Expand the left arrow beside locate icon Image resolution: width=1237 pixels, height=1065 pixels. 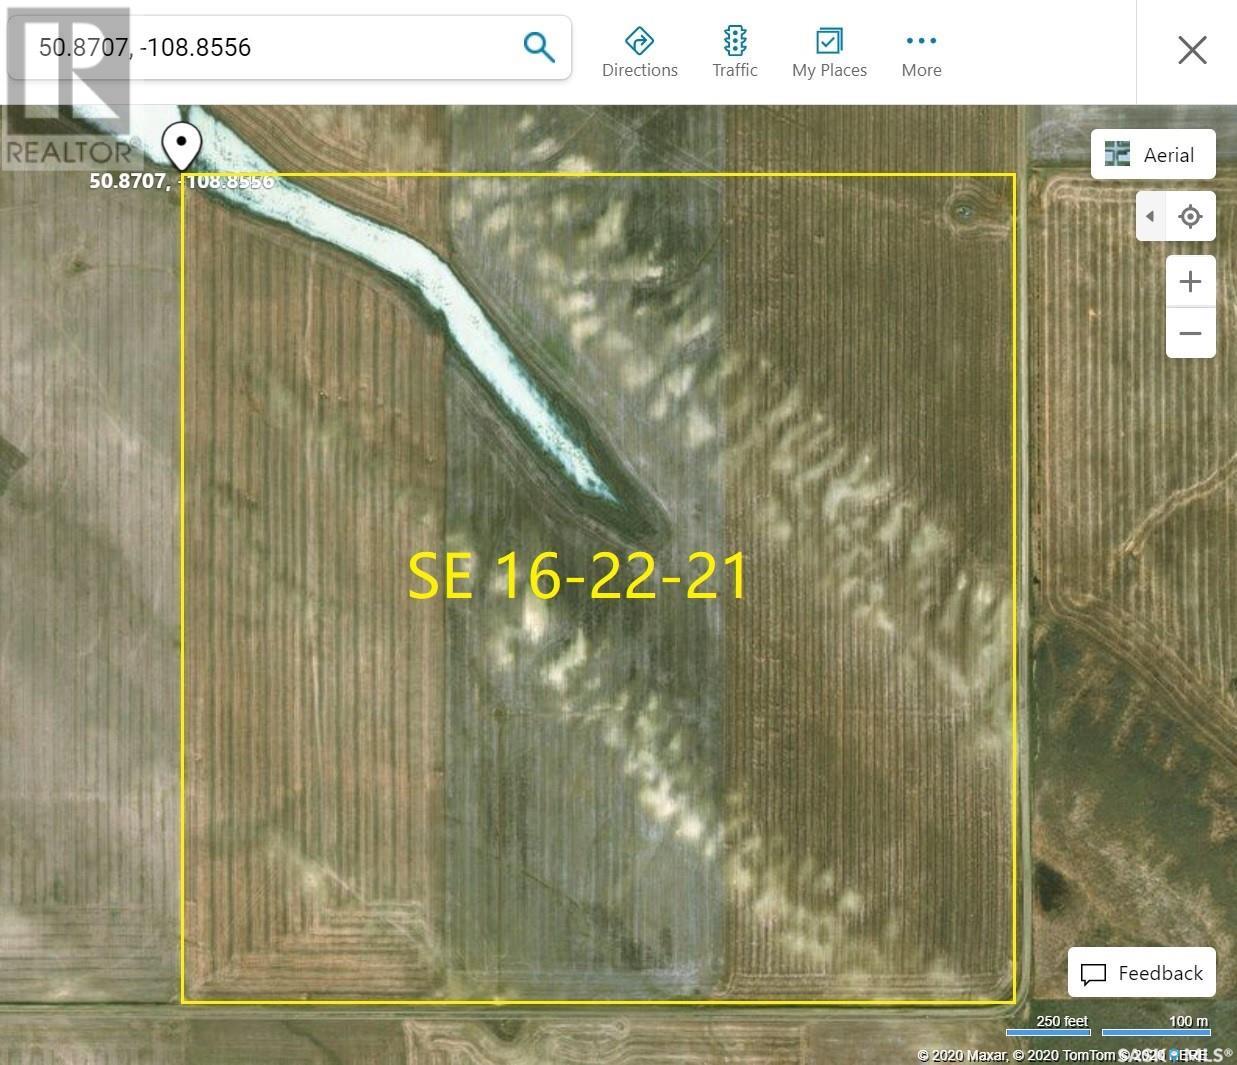click(x=1150, y=216)
